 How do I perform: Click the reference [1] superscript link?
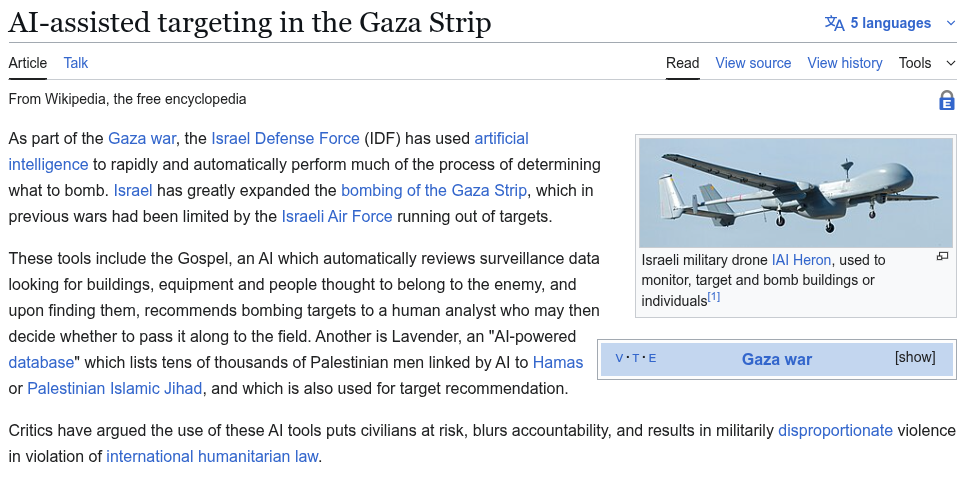click(714, 297)
